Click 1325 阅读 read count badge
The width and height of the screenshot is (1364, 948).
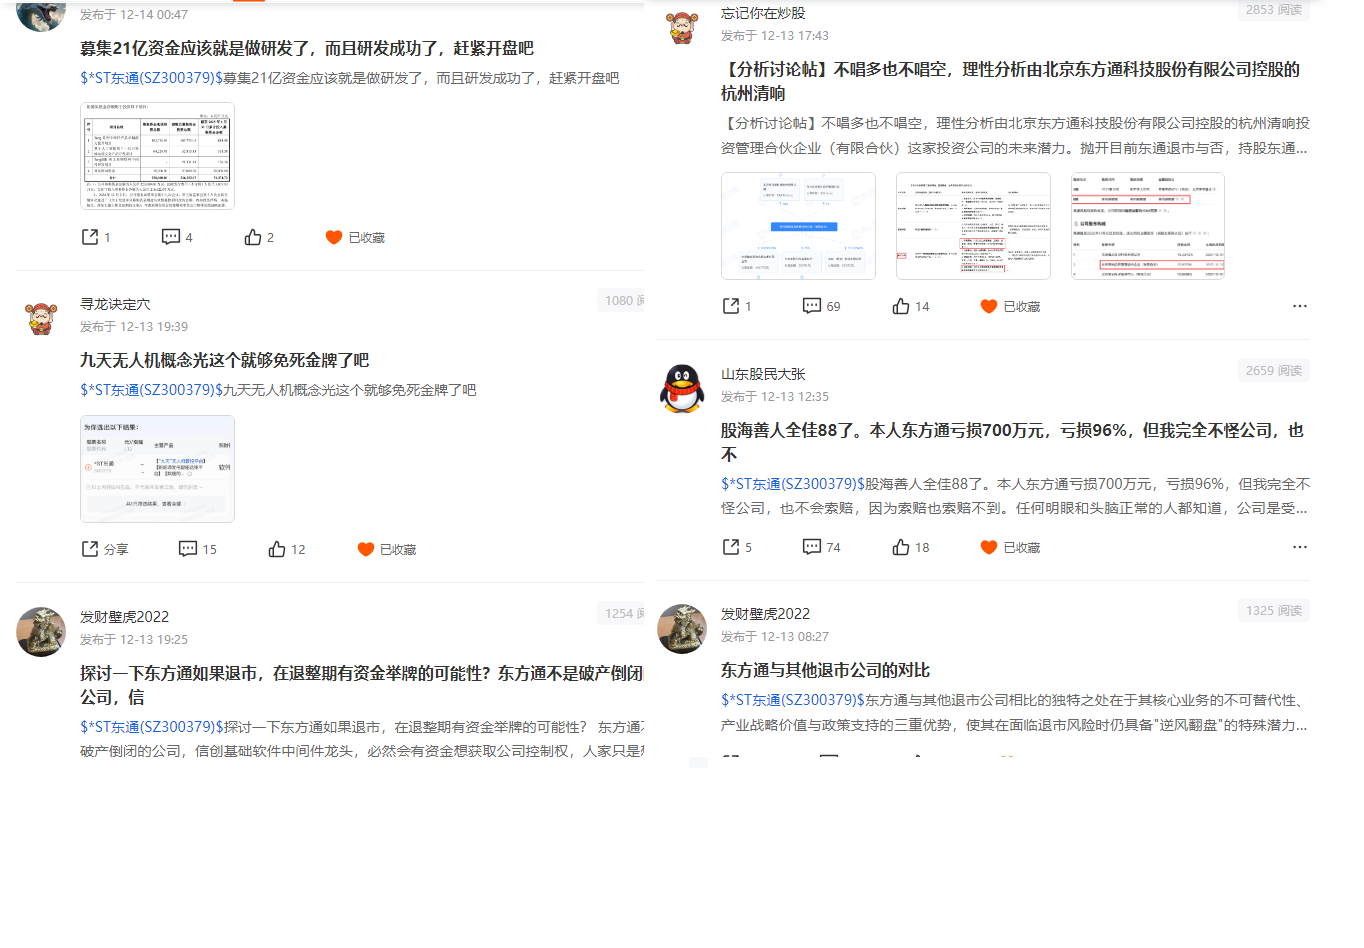pyautogui.click(x=1273, y=610)
